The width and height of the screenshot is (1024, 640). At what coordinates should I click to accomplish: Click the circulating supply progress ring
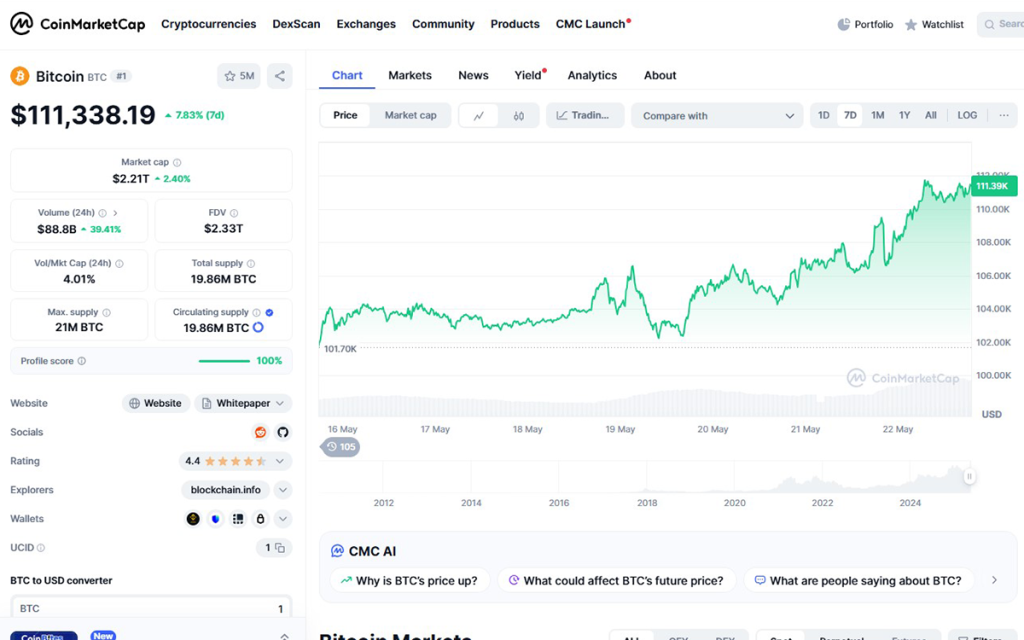(x=259, y=327)
